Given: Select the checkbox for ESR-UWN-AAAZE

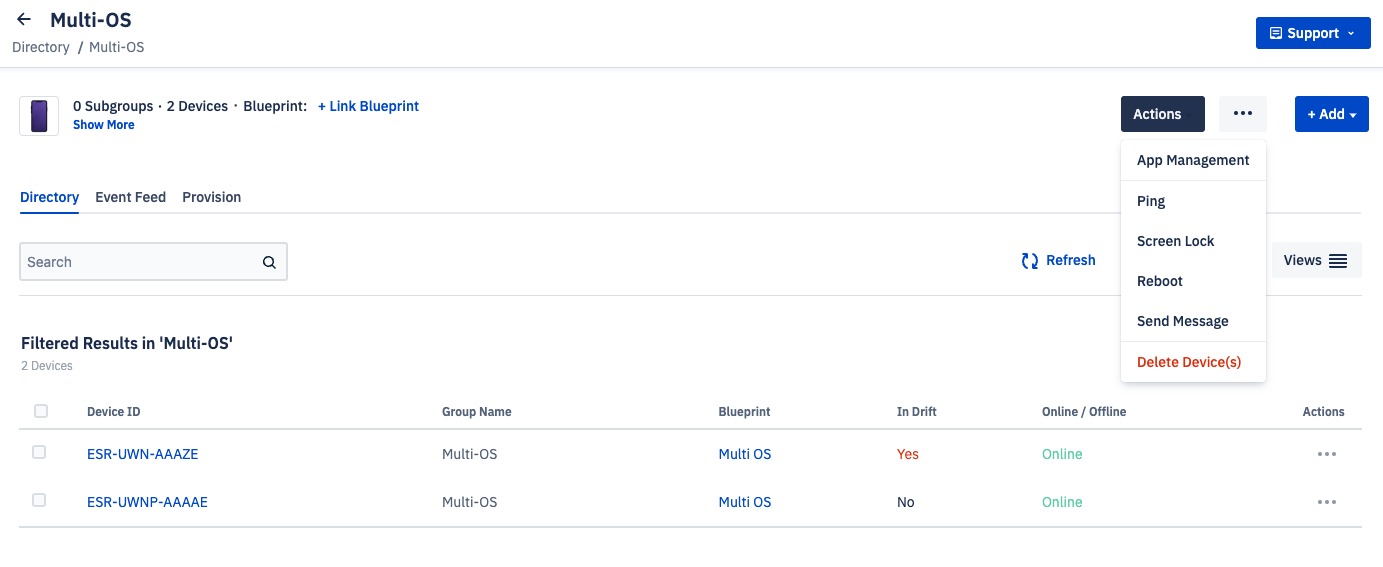Looking at the screenshot, I should [39, 452].
